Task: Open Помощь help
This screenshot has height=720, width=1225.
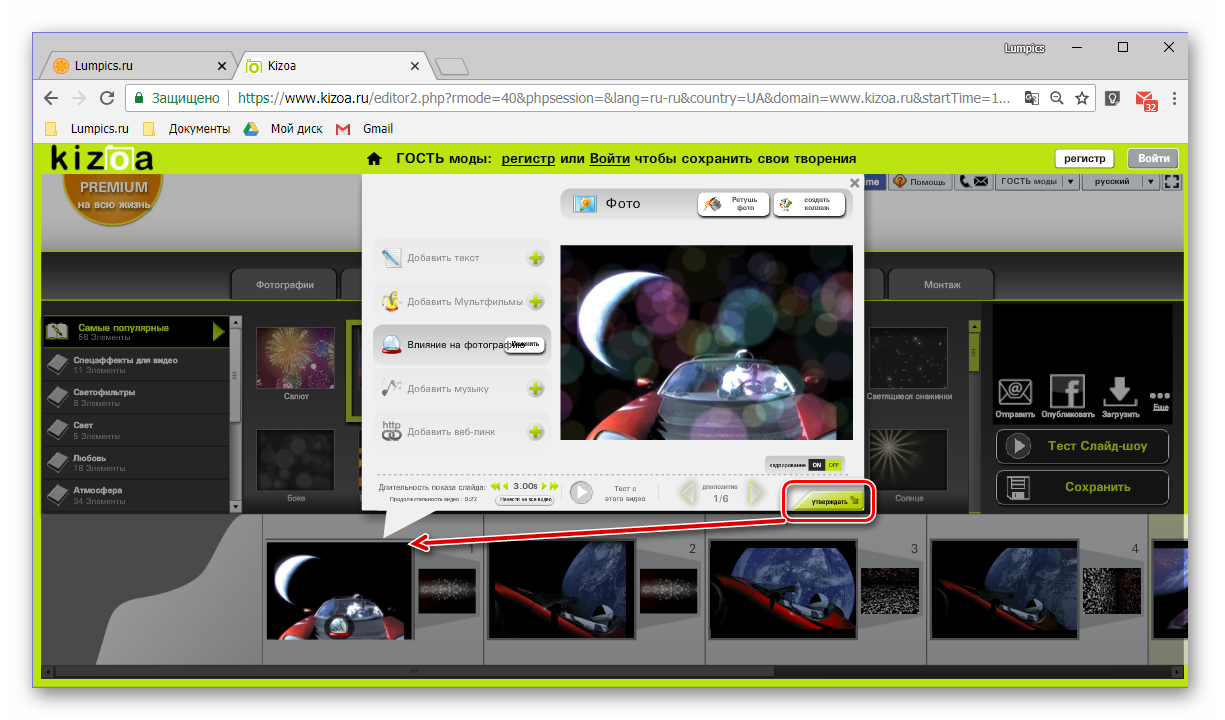Action: (x=920, y=182)
